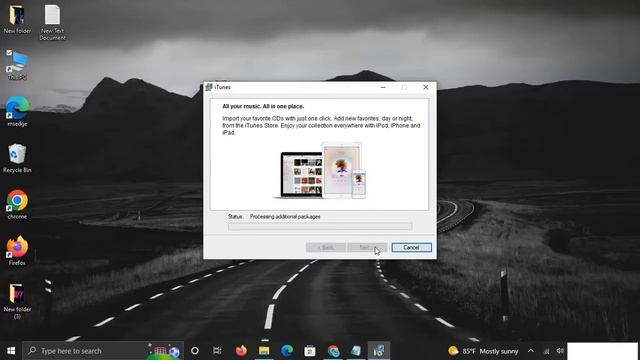Open the network status tray icon
The height and width of the screenshot is (360, 640).
[x=547, y=351]
